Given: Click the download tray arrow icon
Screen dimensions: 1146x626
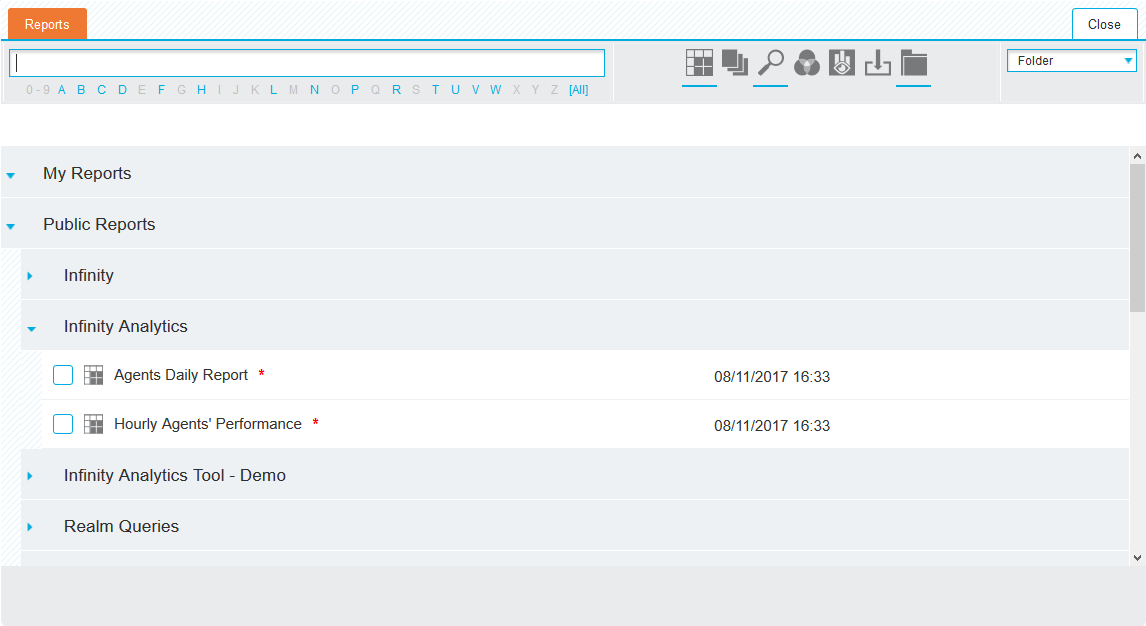Looking at the screenshot, I should point(878,64).
